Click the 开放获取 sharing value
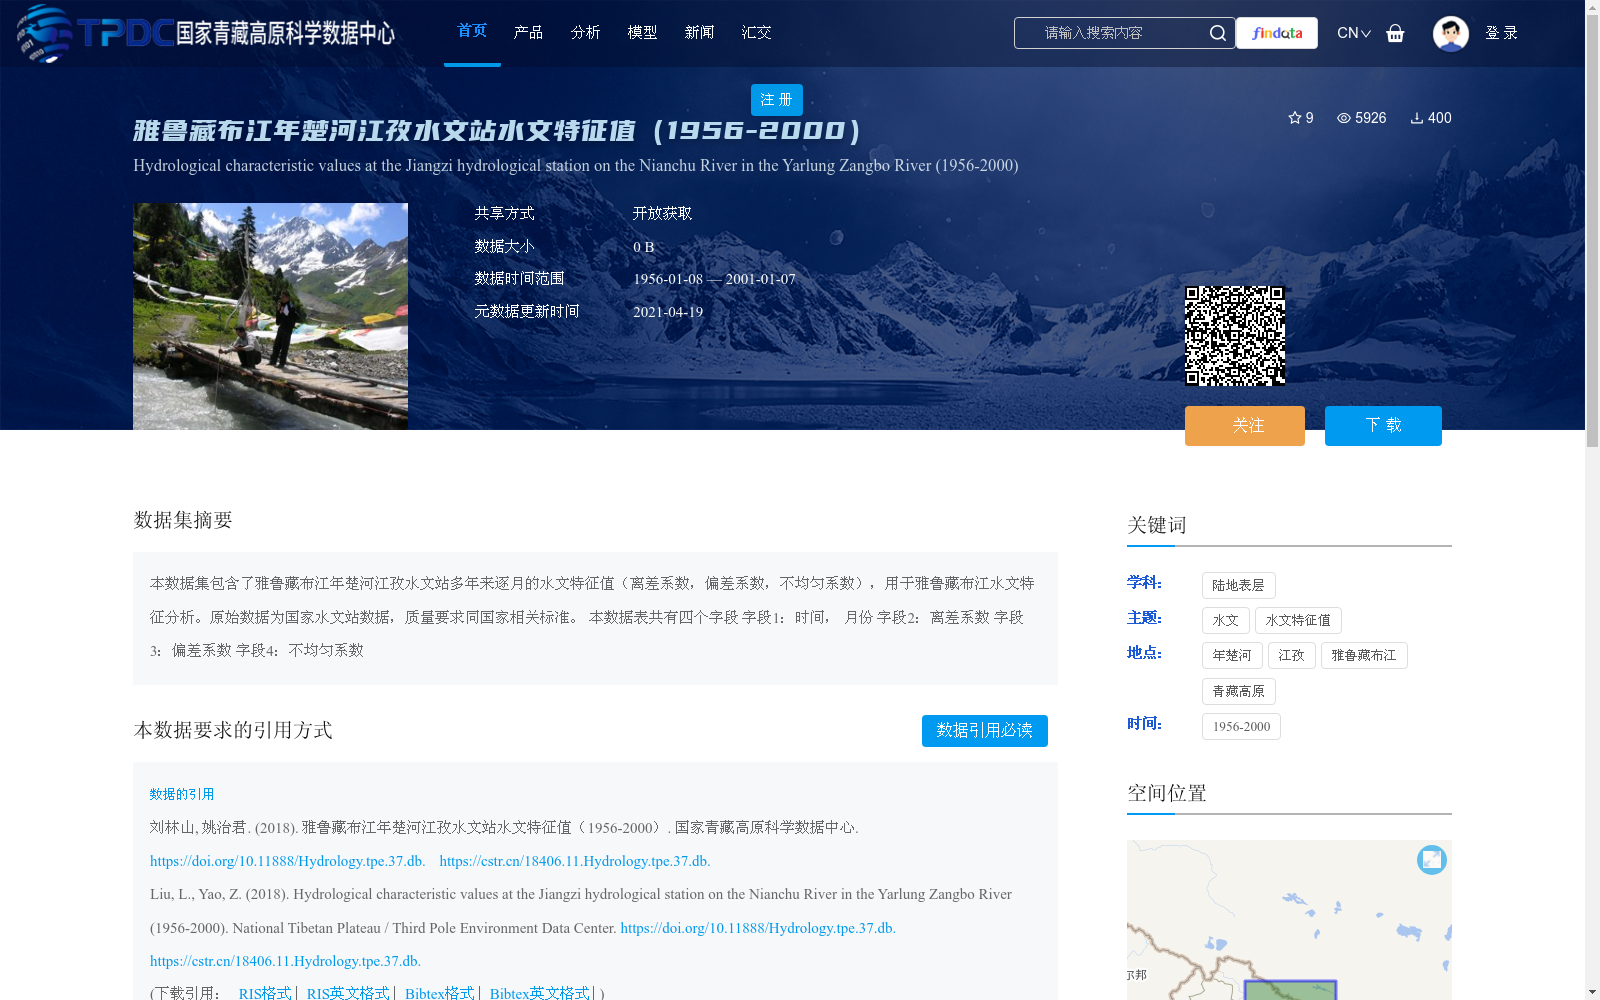 click(x=662, y=214)
